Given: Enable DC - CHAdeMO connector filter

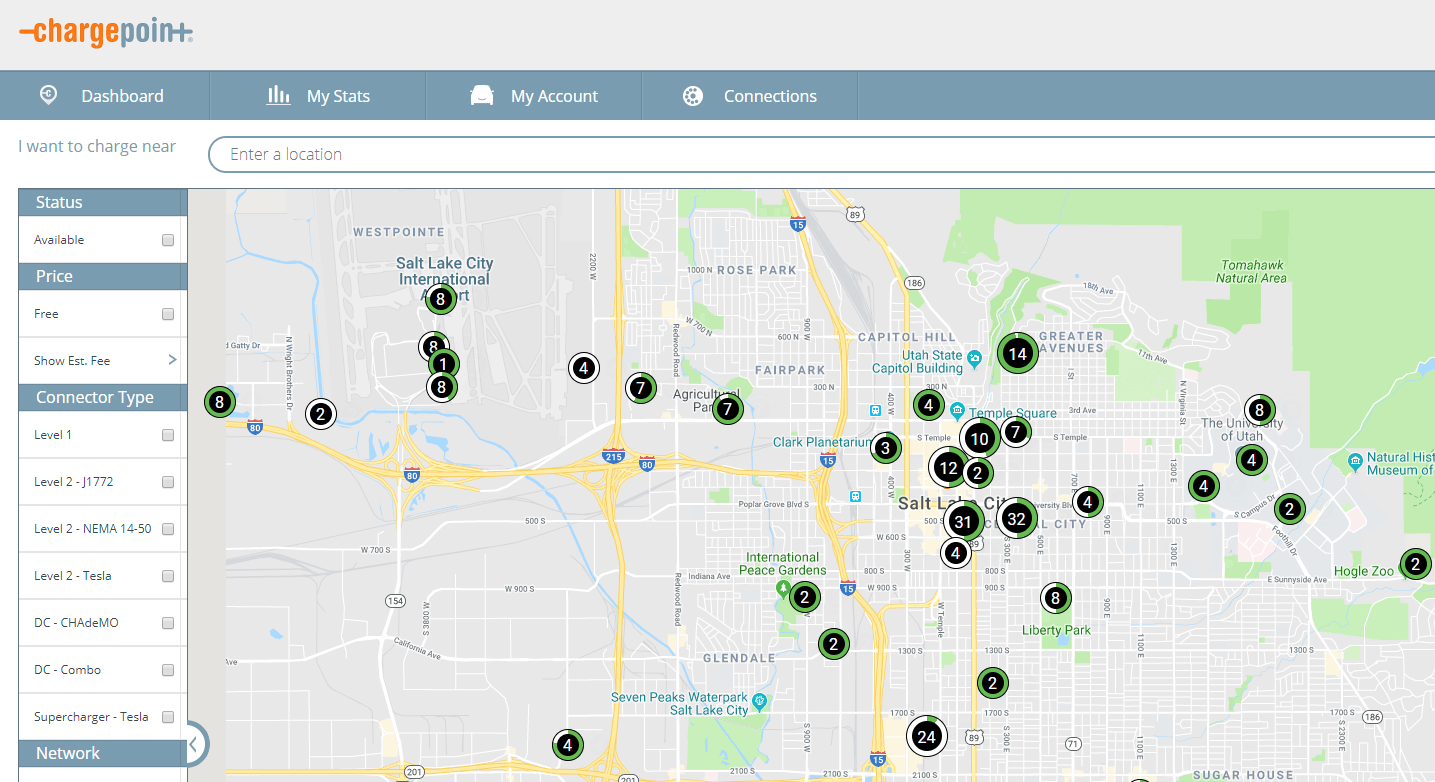Looking at the screenshot, I should click(168, 623).
